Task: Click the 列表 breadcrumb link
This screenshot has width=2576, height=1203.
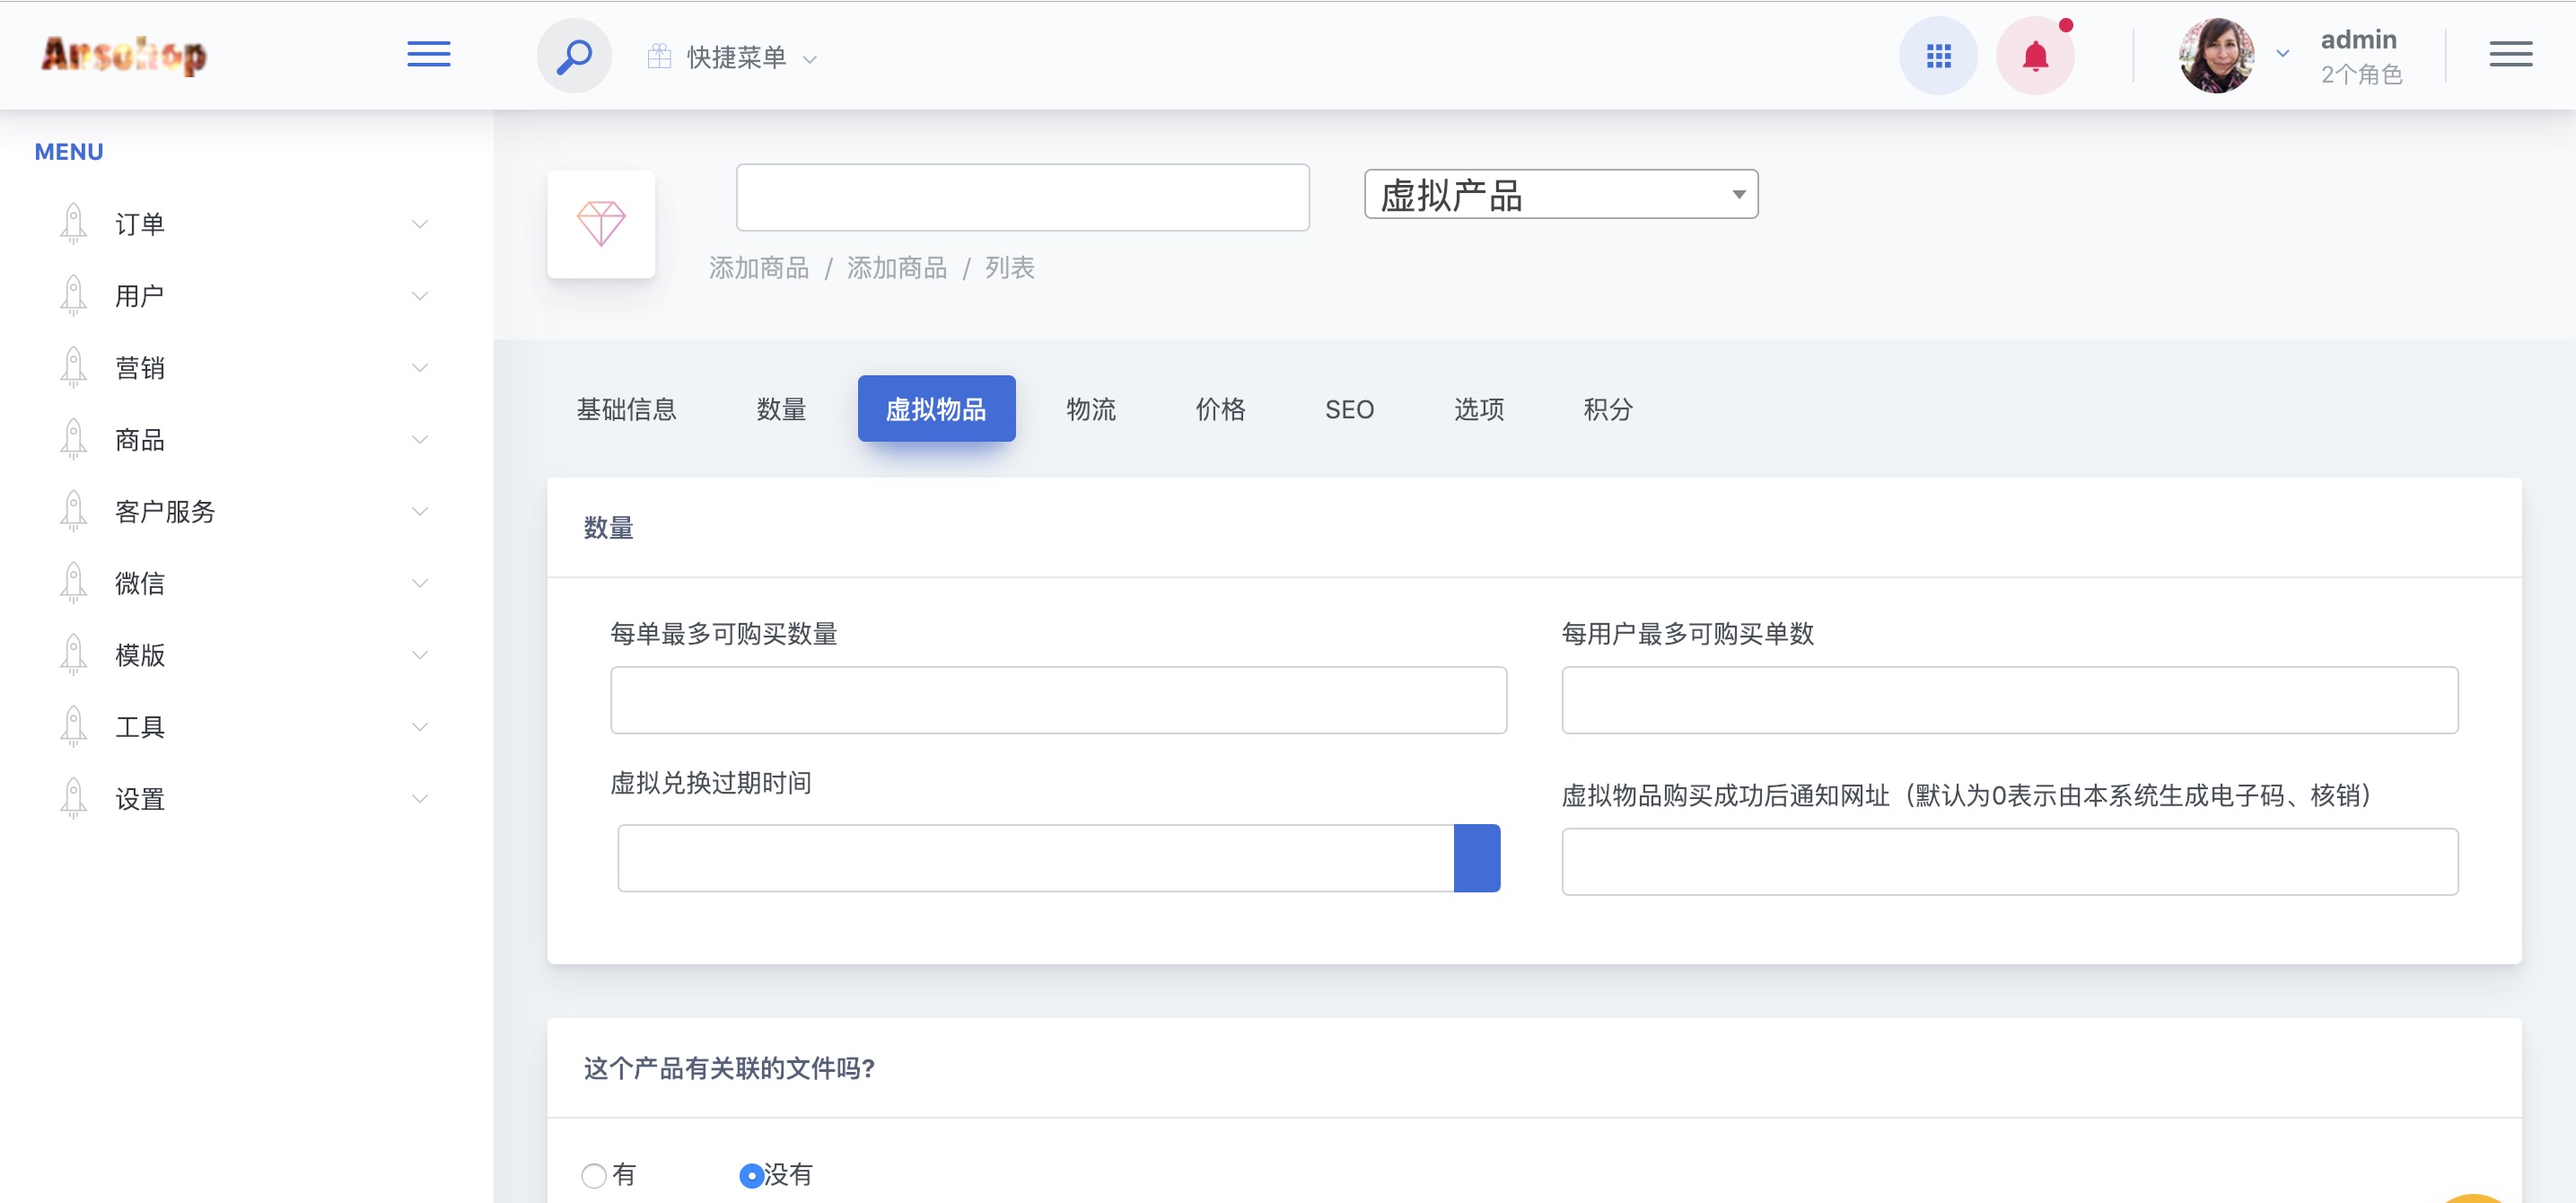Action: pos(1009,268)
